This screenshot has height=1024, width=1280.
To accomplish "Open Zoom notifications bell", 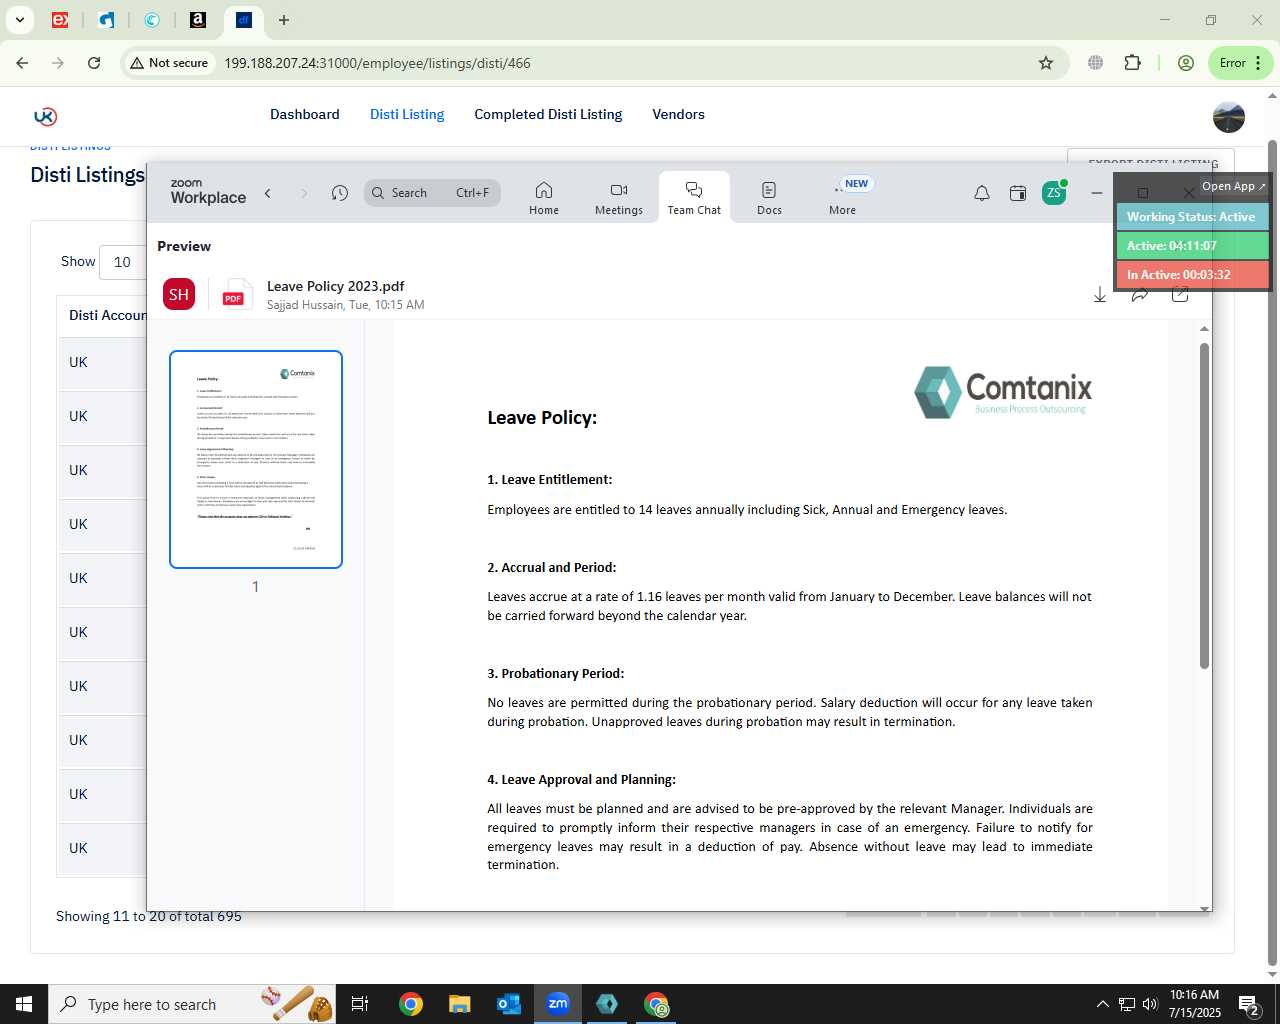I will pos(982,193).
